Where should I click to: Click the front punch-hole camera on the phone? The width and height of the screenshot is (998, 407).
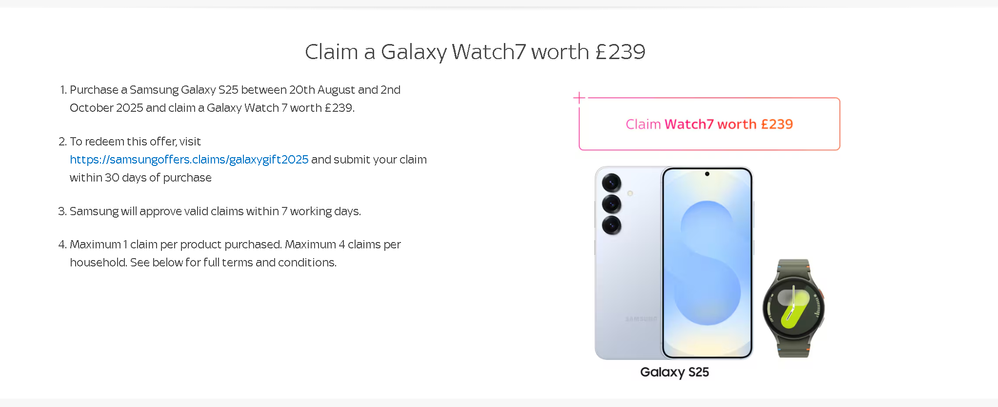click(x=707, y=174)
